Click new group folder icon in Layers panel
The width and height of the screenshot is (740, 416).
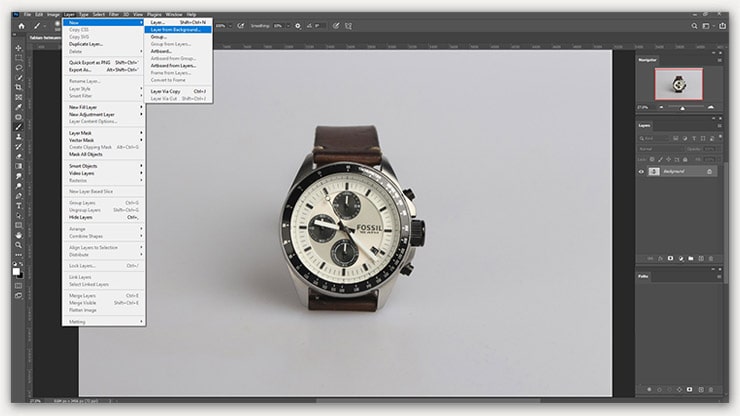click(691, 259)
